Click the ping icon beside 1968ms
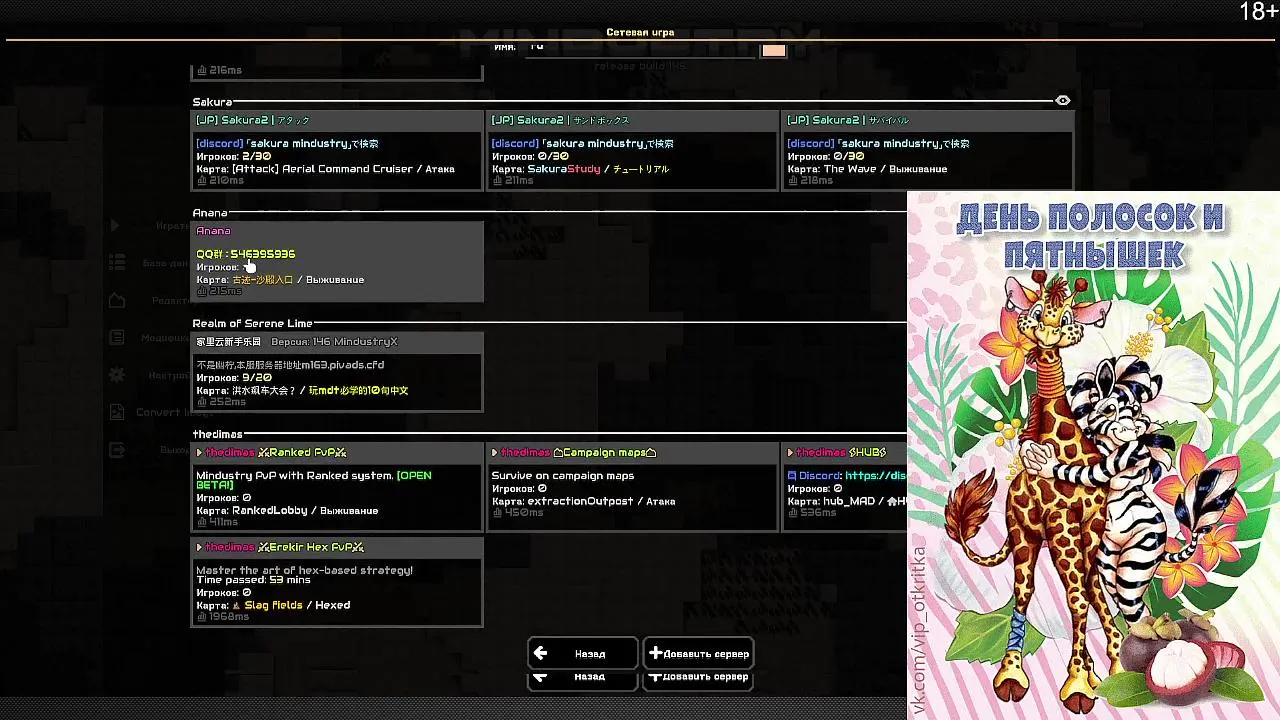The height and width of the screenshot is (720, 1280). (x=201, y=617)
